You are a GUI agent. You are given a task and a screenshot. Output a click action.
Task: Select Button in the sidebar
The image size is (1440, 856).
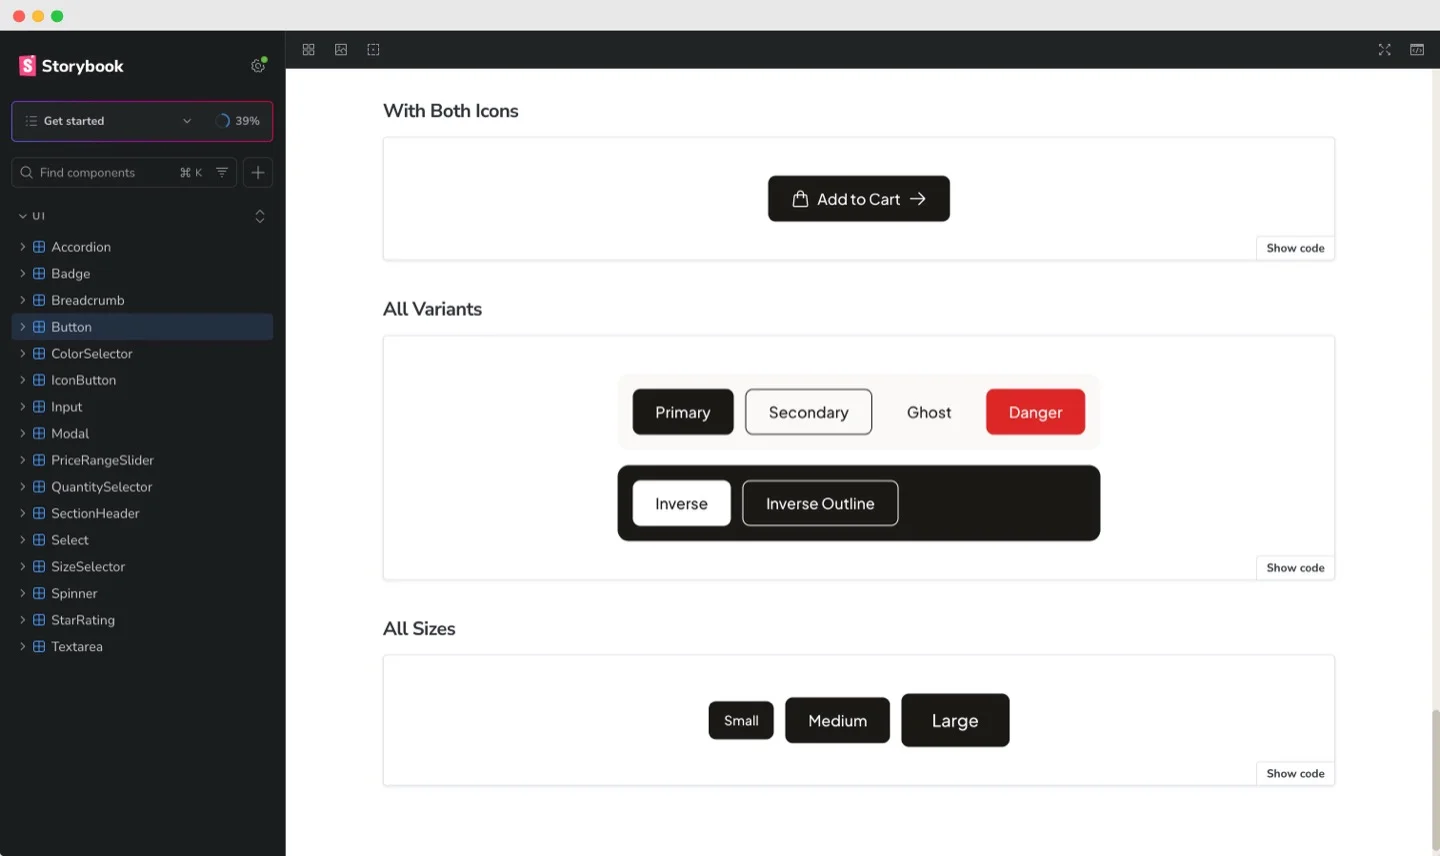click(x=71, y=327)
